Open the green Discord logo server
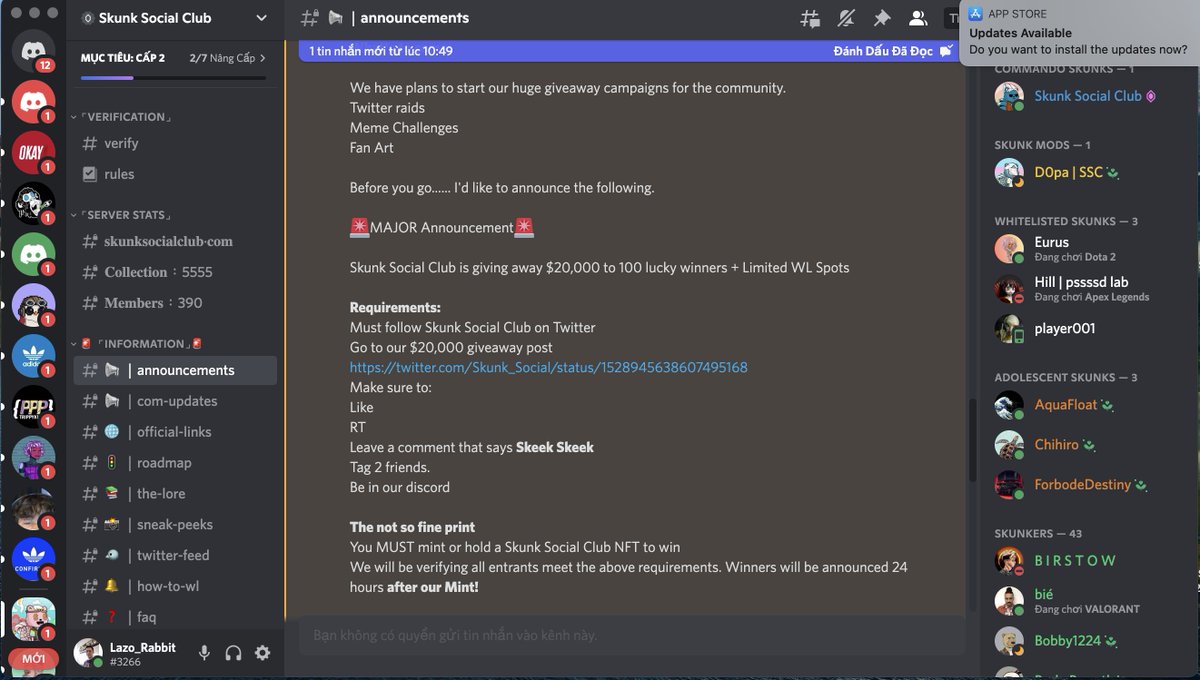The width and height of the screenshot is (1200, 680). point(33,254)
